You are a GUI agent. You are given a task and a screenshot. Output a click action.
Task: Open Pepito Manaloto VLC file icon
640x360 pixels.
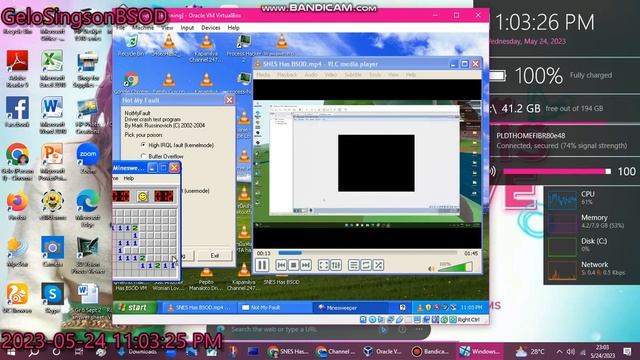coord(206,278)
